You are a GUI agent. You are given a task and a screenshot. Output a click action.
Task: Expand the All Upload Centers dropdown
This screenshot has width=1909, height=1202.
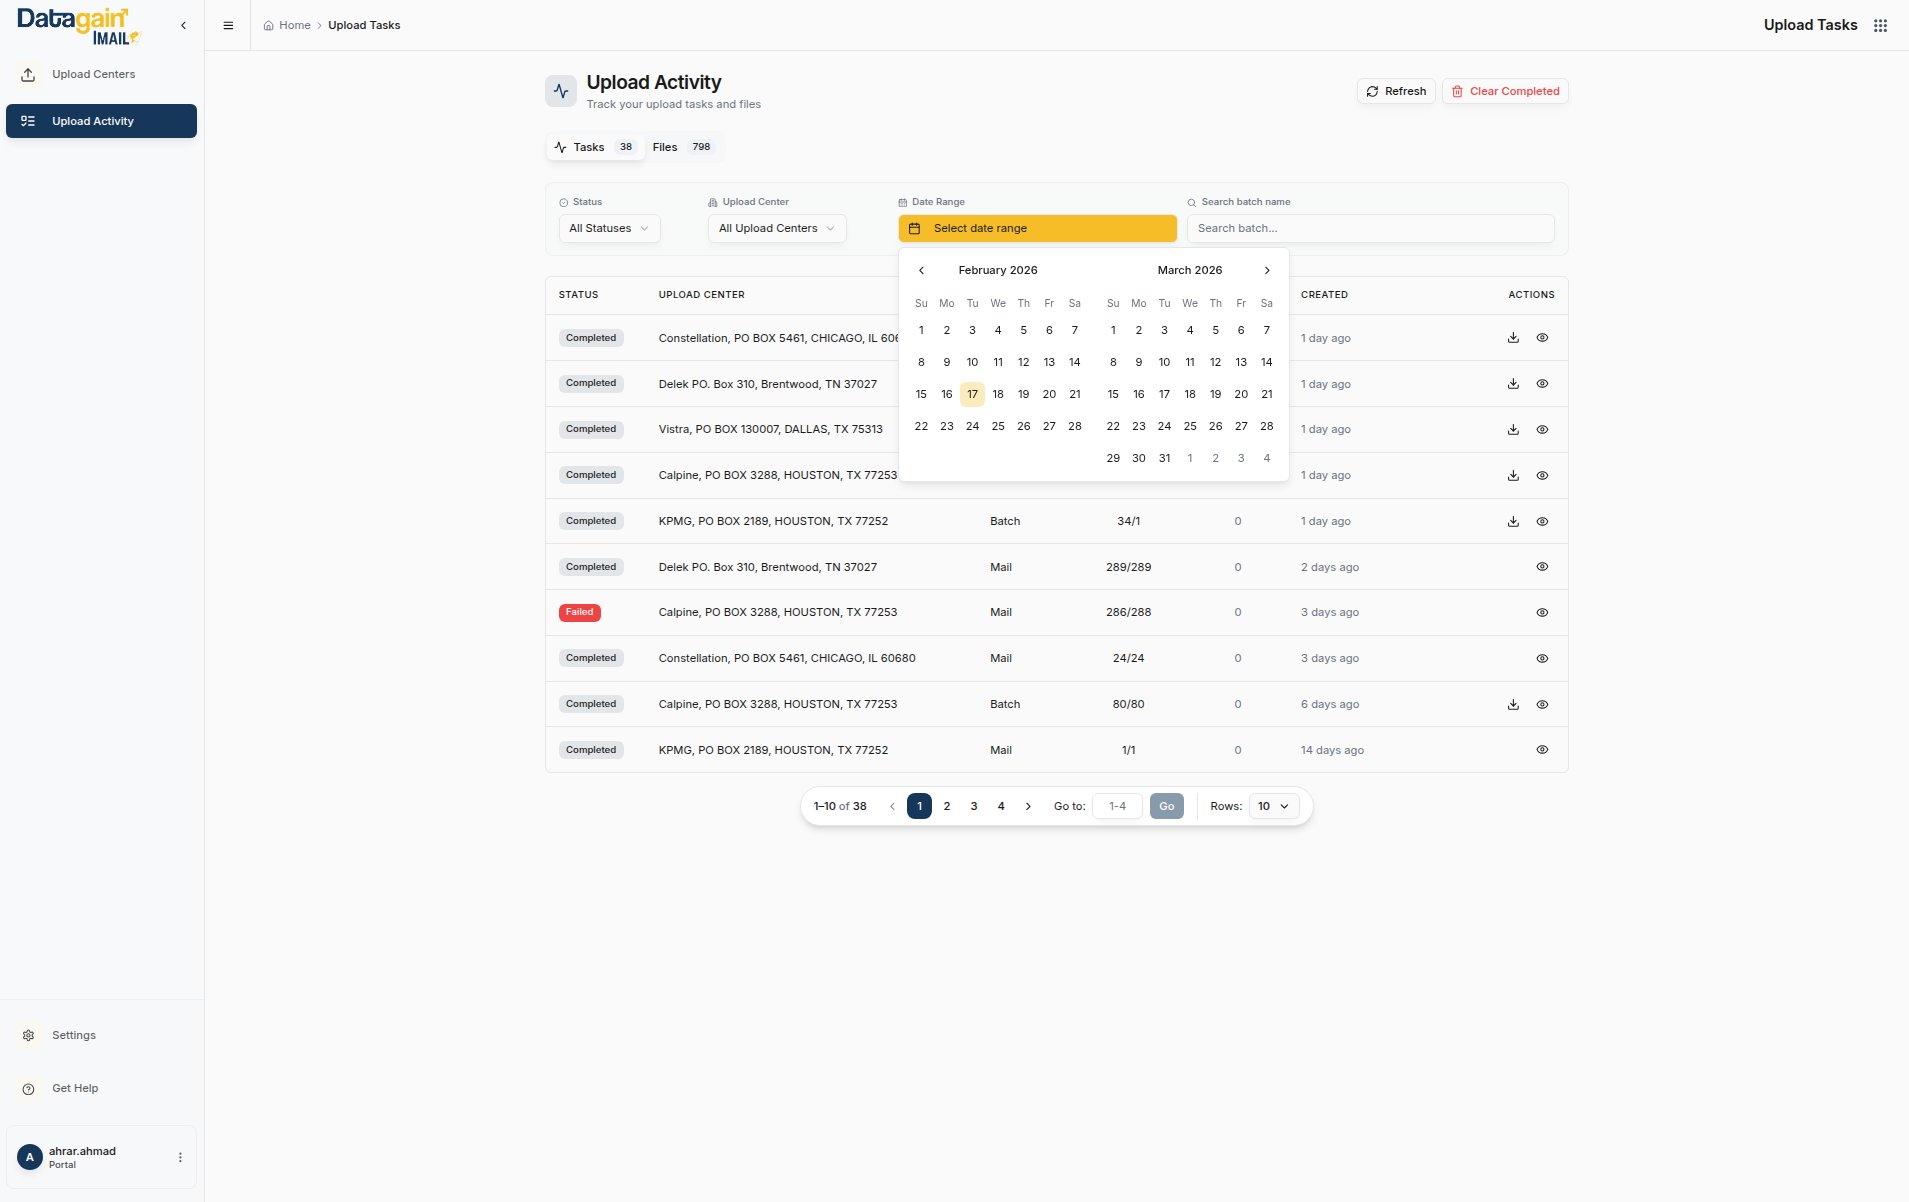[776, 229]
